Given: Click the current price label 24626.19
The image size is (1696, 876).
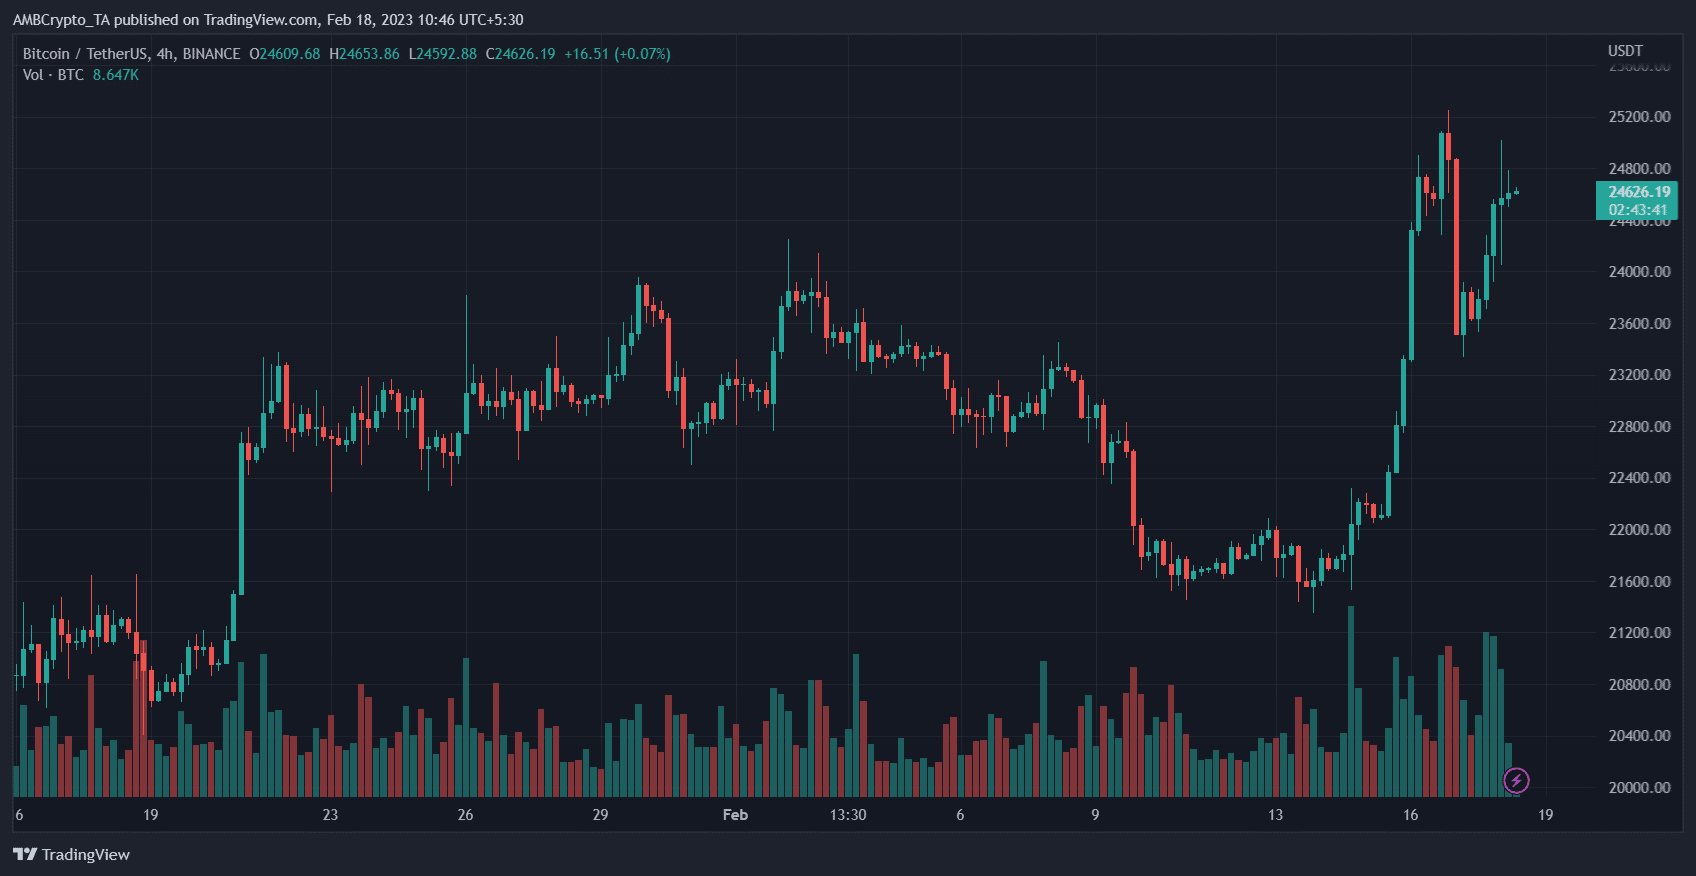Looking at the screenshot, I should [x=1639, y=192].
